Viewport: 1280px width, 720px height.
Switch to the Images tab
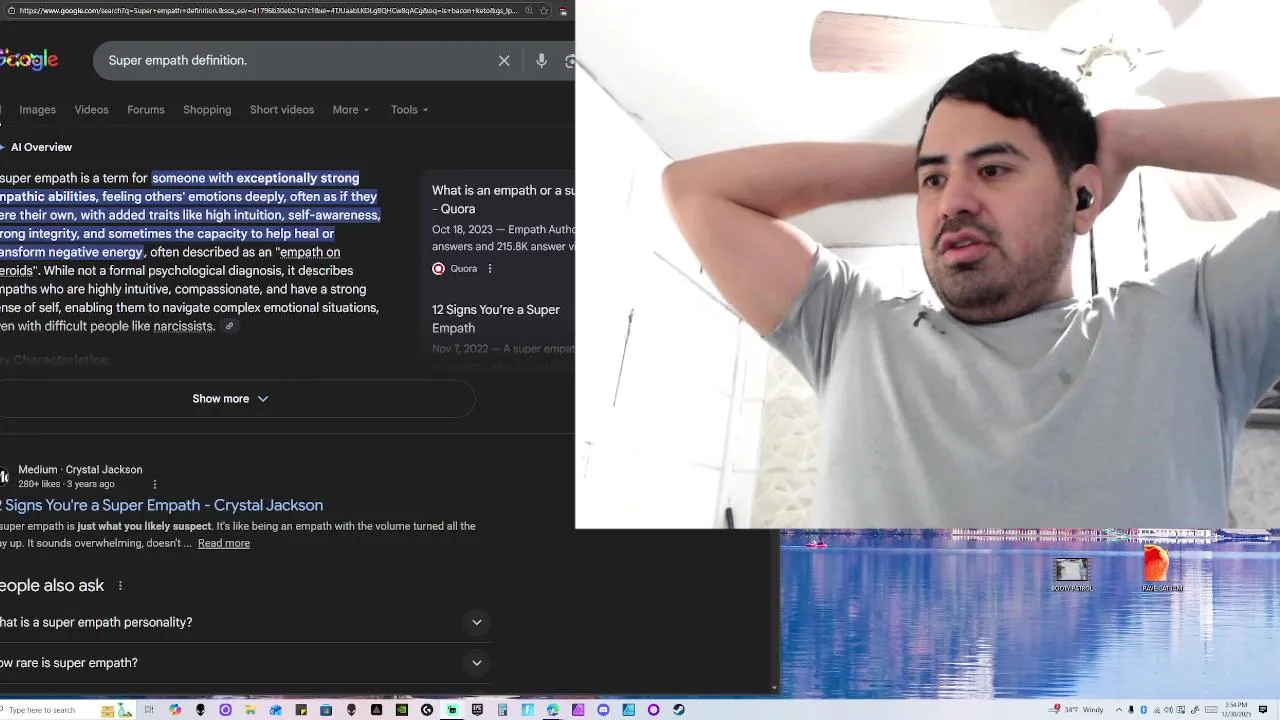point(38,110)
